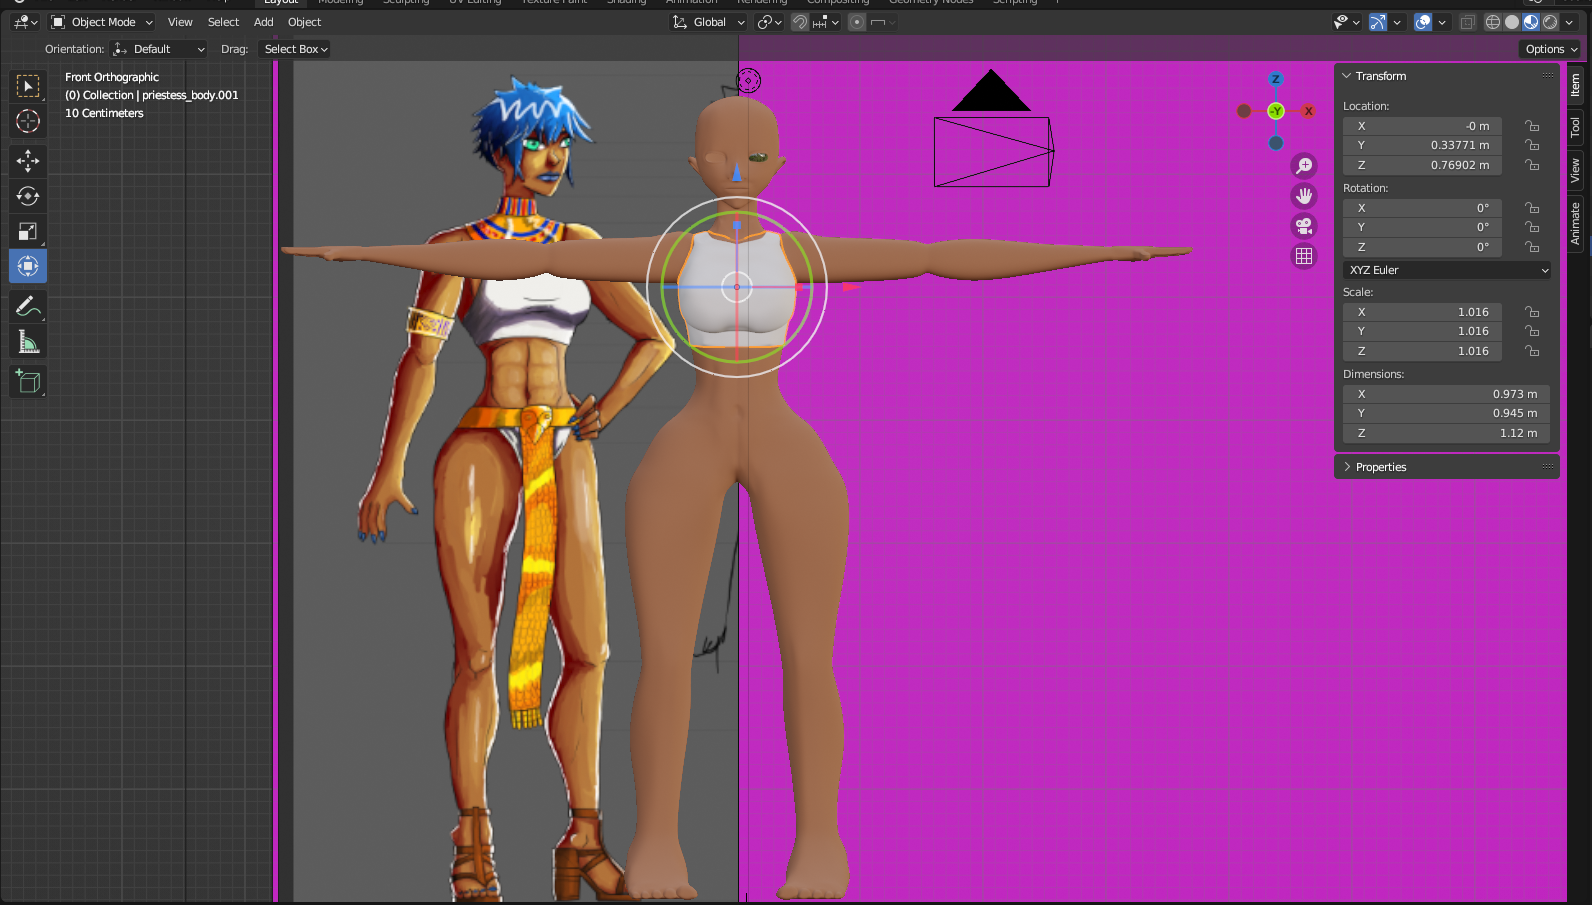Click the Scale X field 1.016

1422,312
